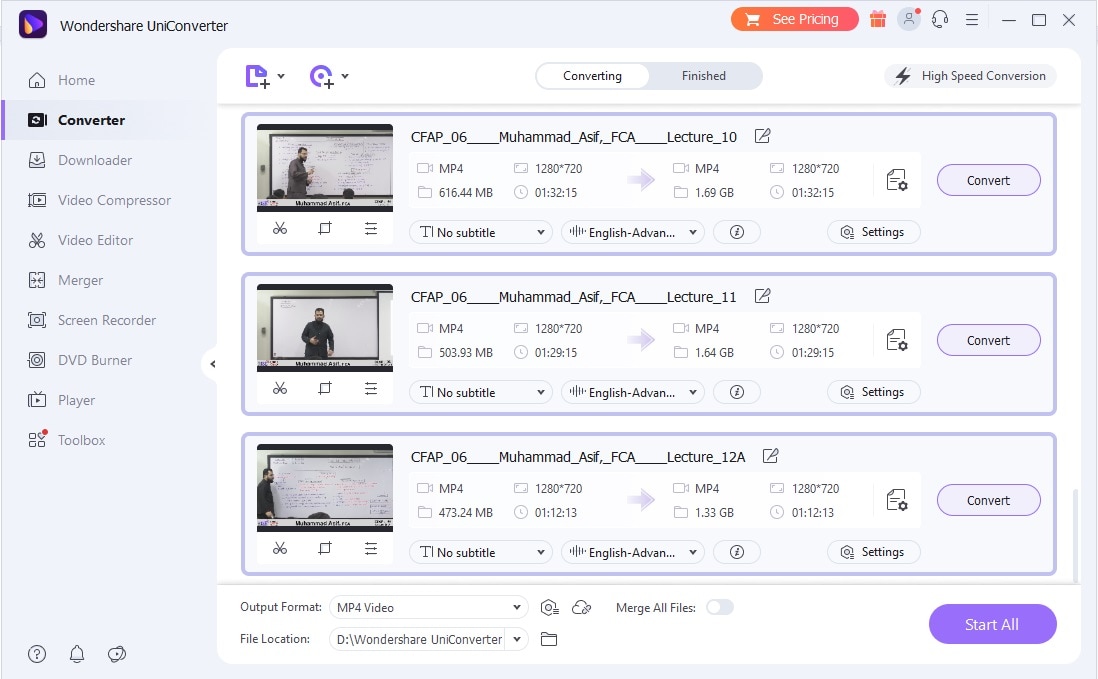The height and width of the screenshot is (679, 1098).
Task: Switch to the Converting tab
Action: click(592, 76)
